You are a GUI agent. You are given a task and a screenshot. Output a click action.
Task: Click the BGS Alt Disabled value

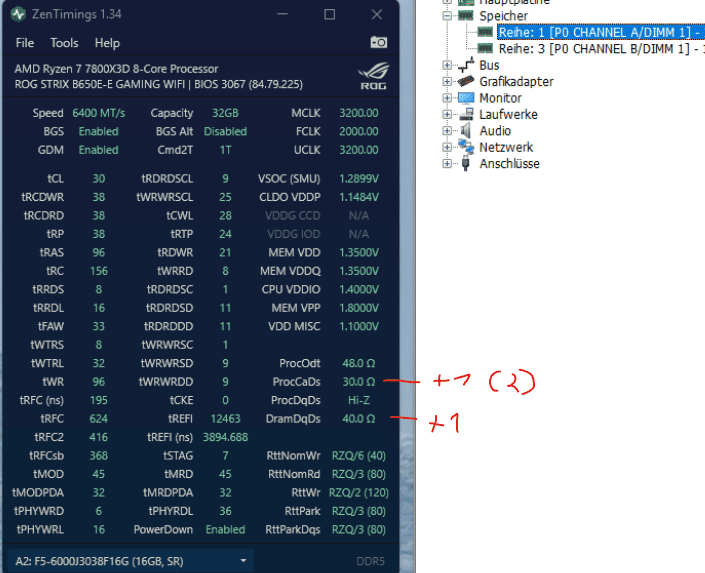coord(225,131)
